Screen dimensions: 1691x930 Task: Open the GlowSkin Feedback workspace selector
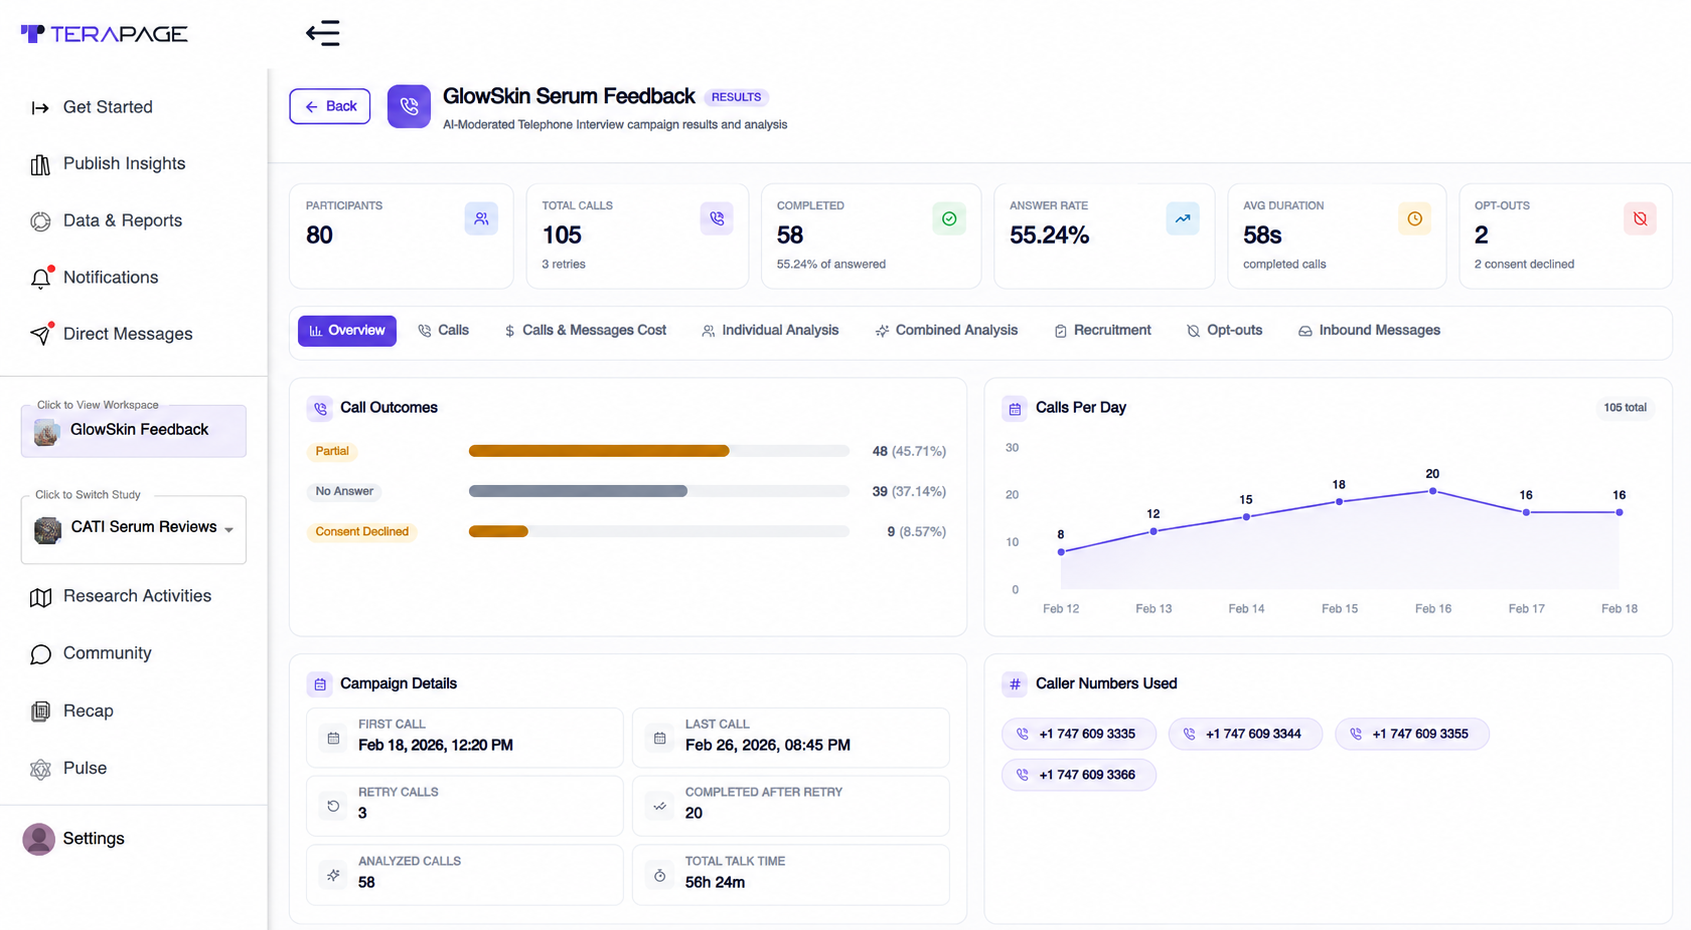click(134, 431)
